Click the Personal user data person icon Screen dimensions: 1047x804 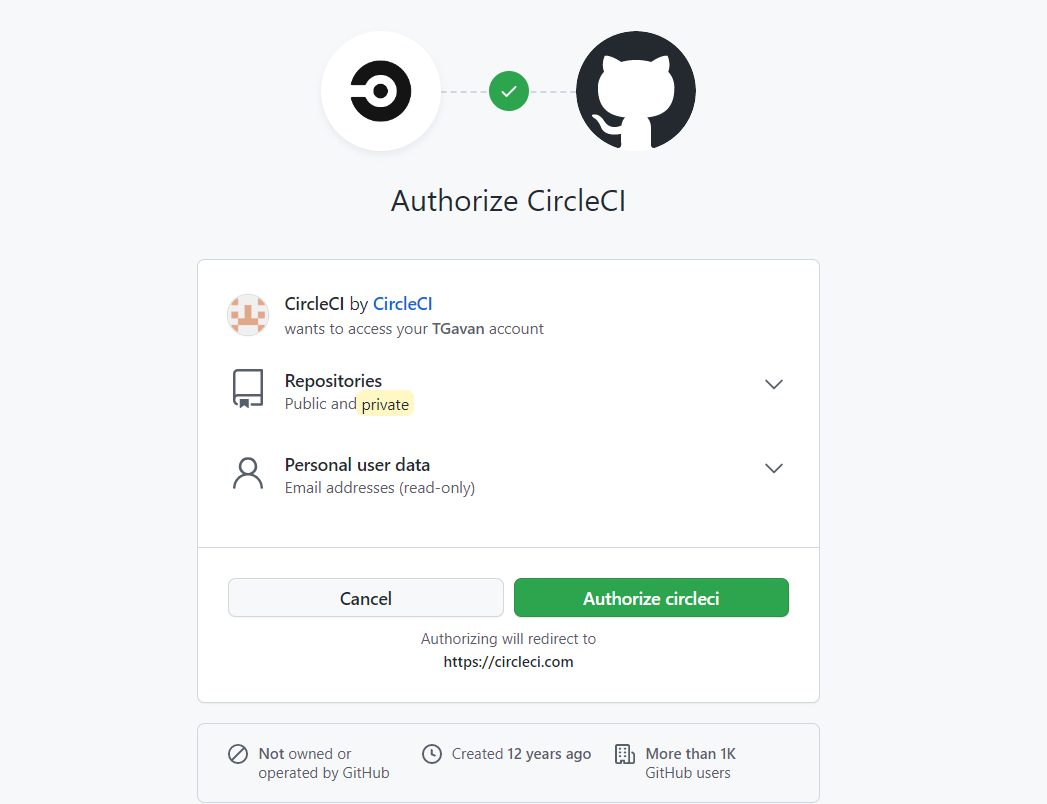(248, 474)
